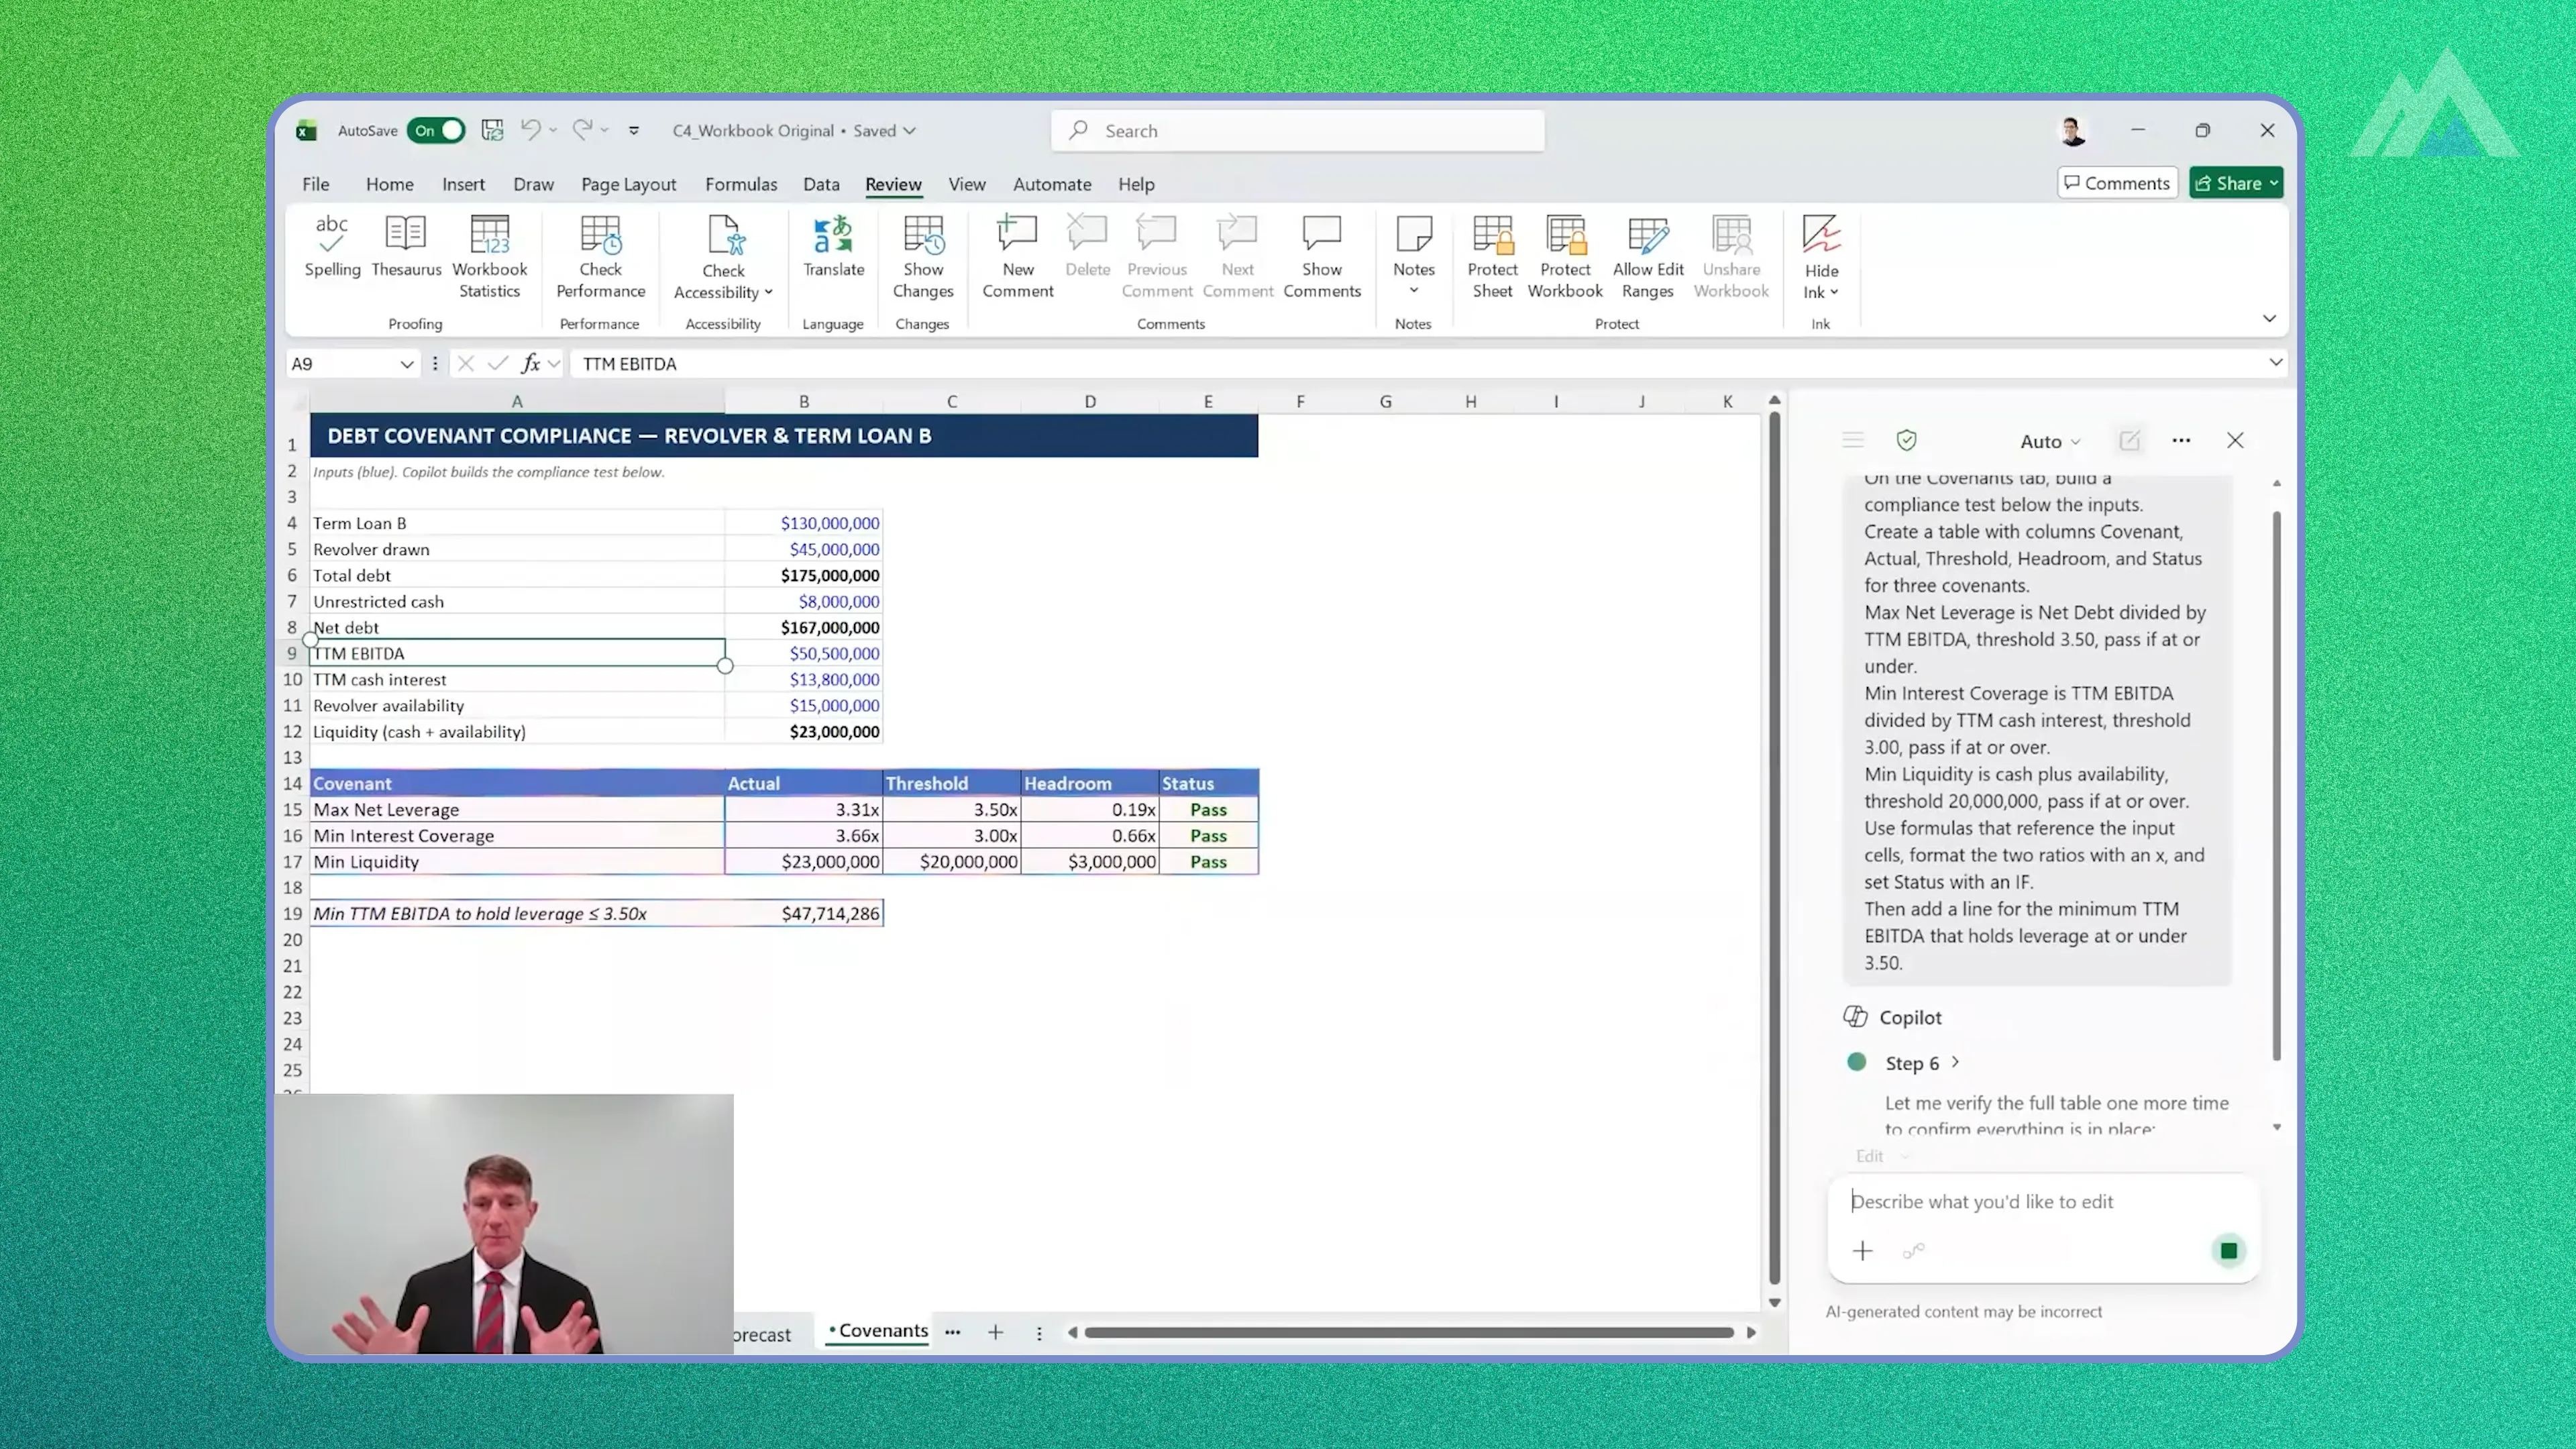Select the Term Loan B value $130,000,000

(x=804, y=523)
